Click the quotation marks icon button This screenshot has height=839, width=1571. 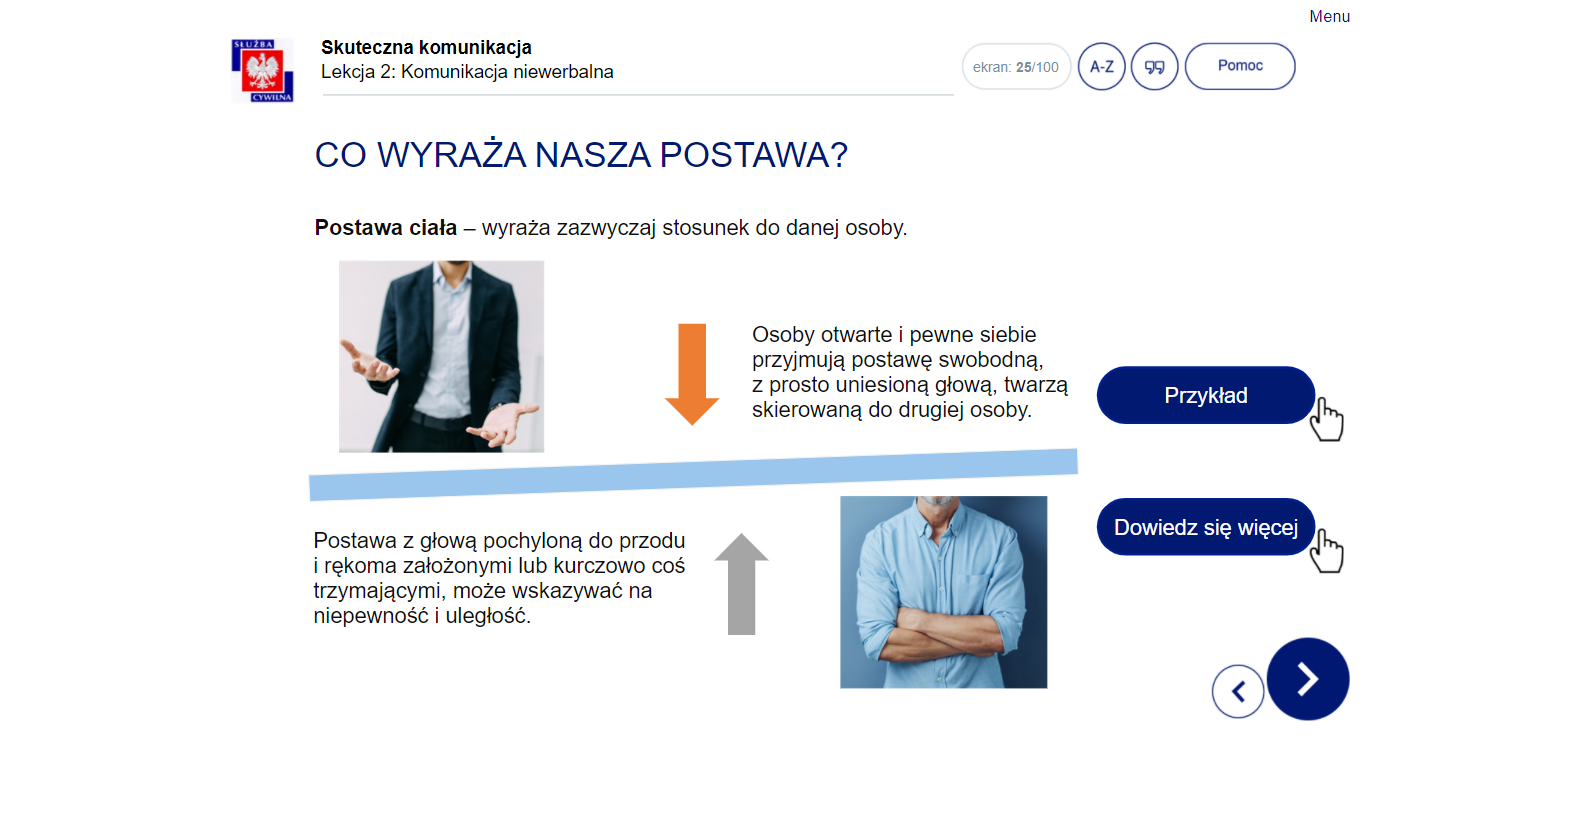(1154, 67)
